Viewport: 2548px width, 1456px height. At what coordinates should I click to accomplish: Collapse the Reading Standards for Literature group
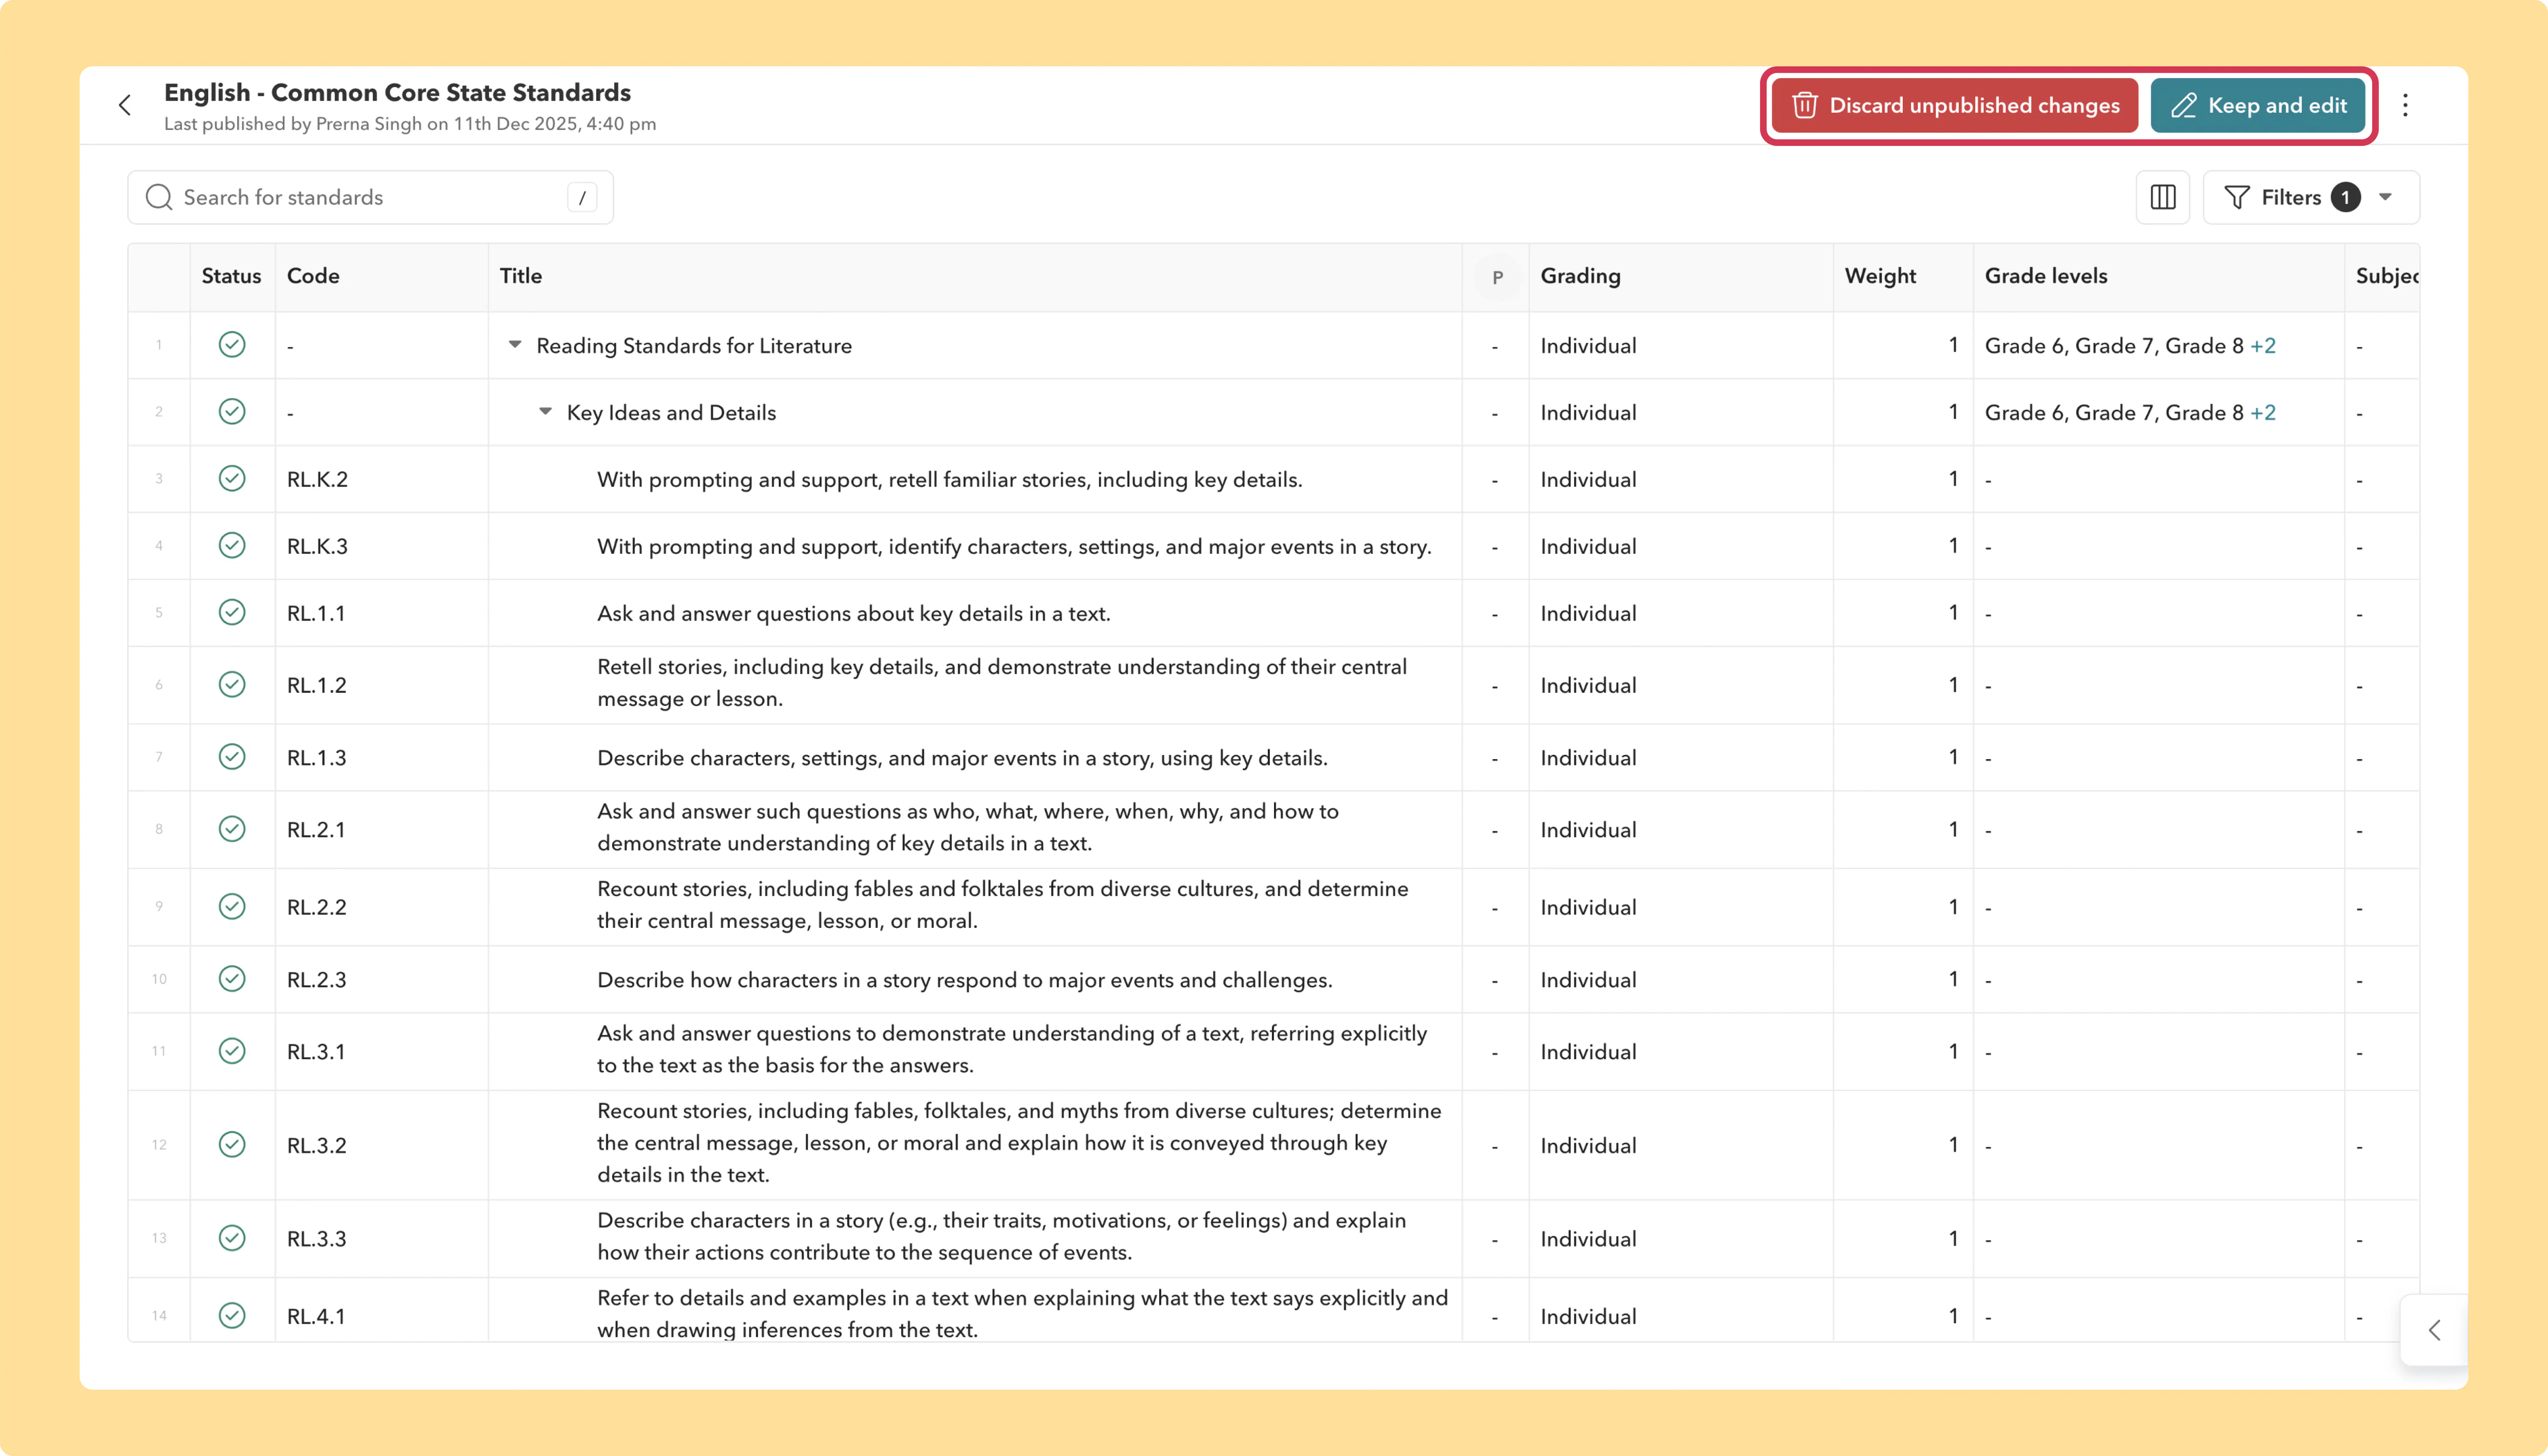(x=515, y=345)
